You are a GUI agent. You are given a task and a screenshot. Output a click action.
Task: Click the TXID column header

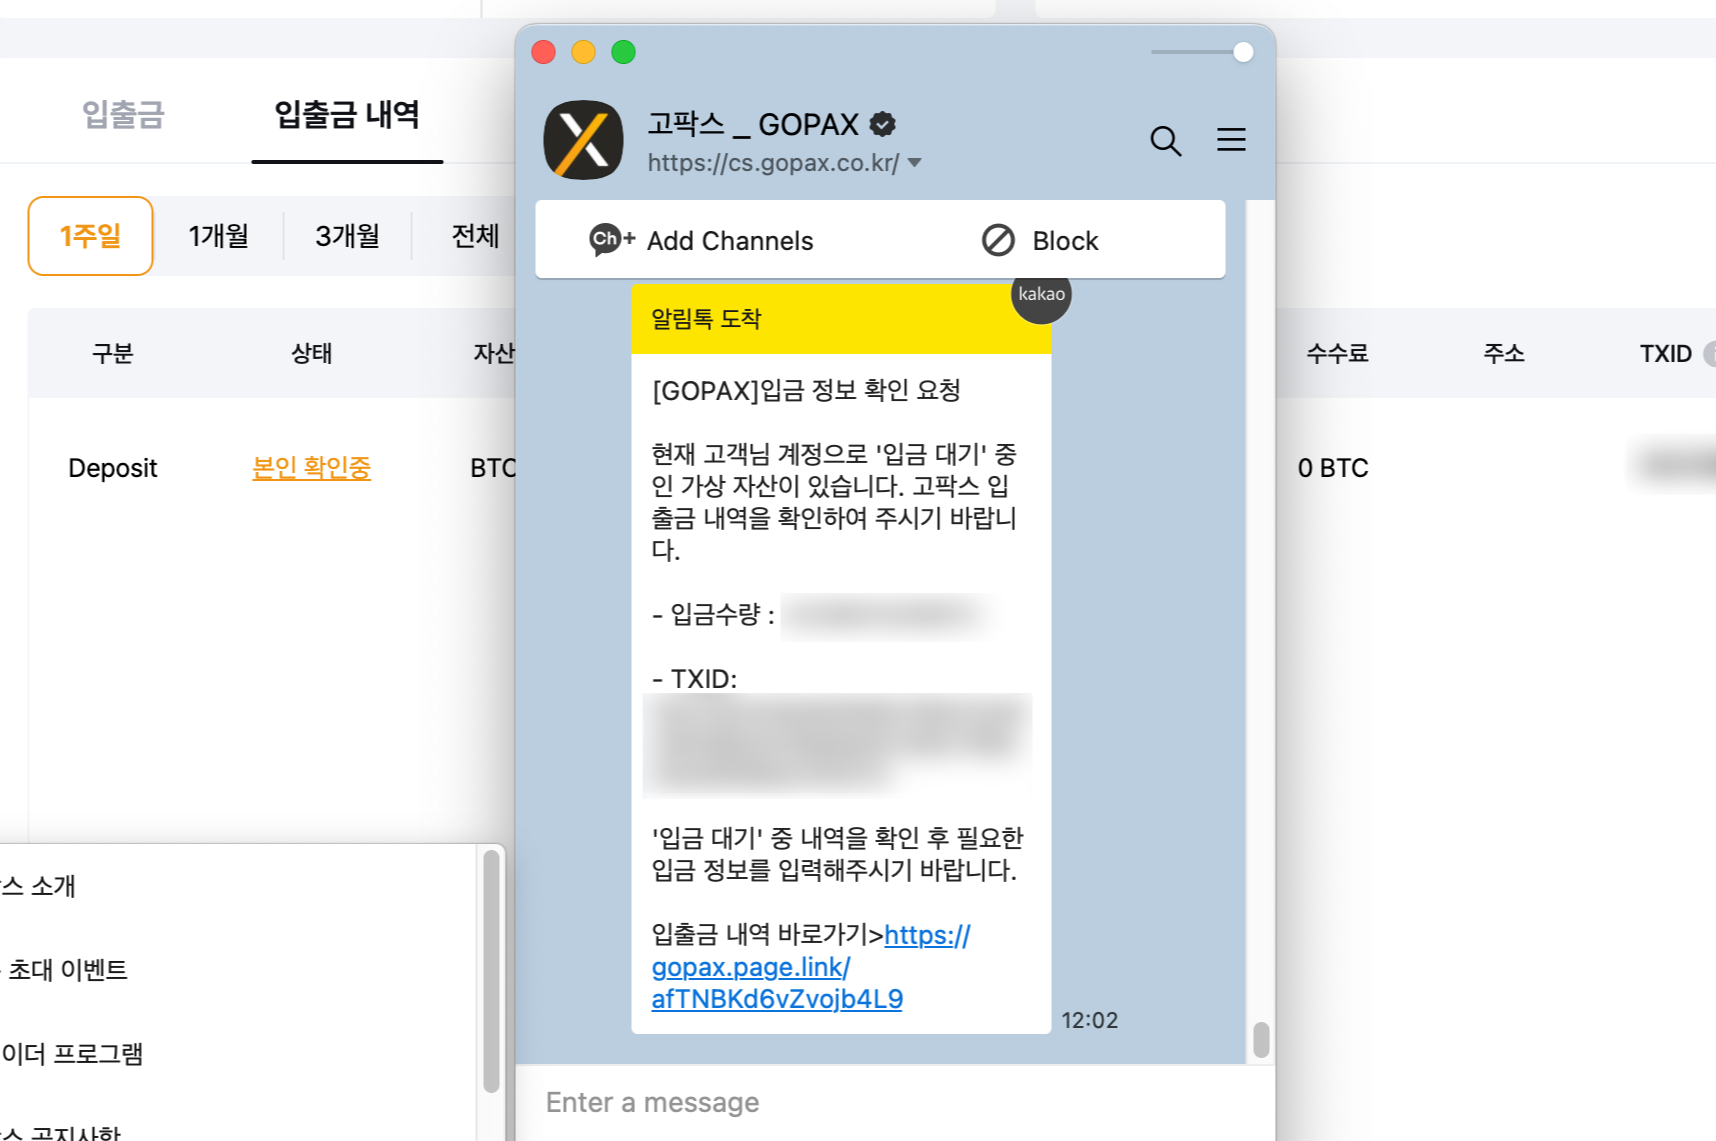point(1666,353)
